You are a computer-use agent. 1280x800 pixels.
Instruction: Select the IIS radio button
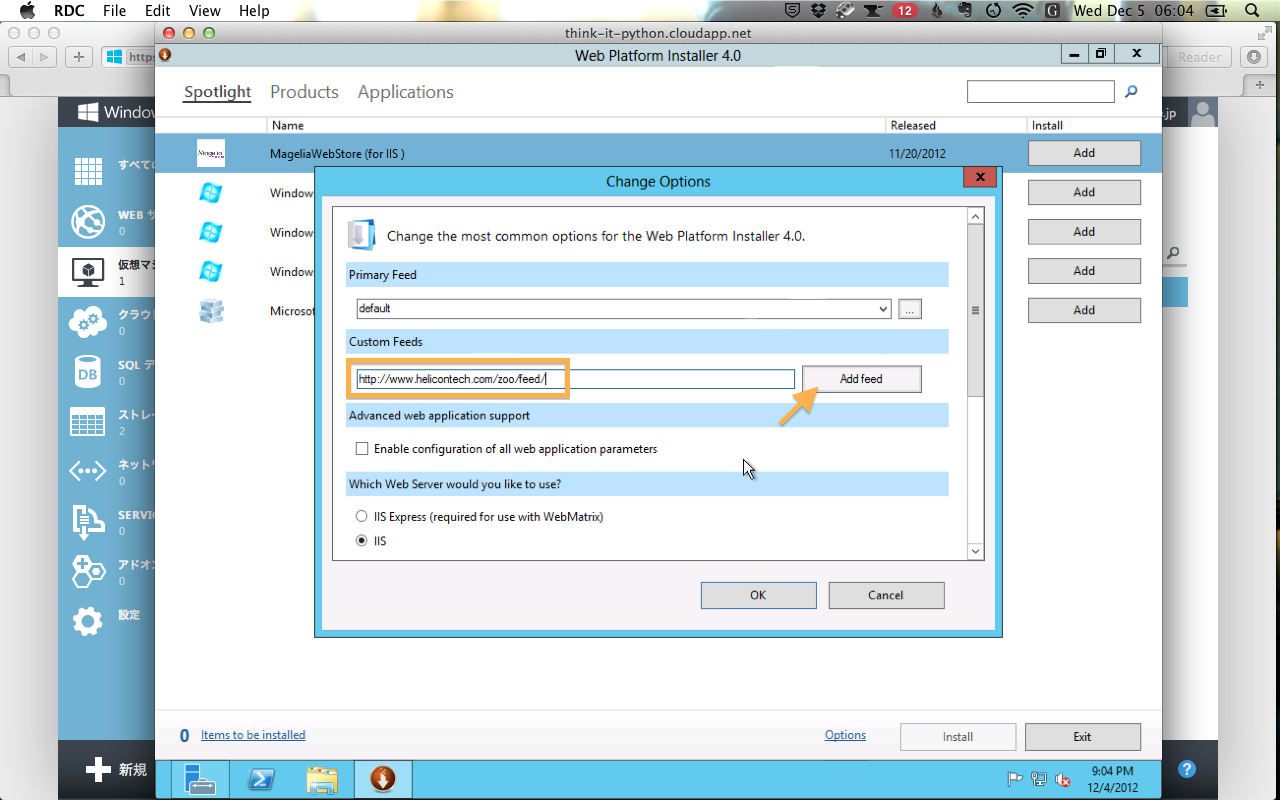coord(362,541)
